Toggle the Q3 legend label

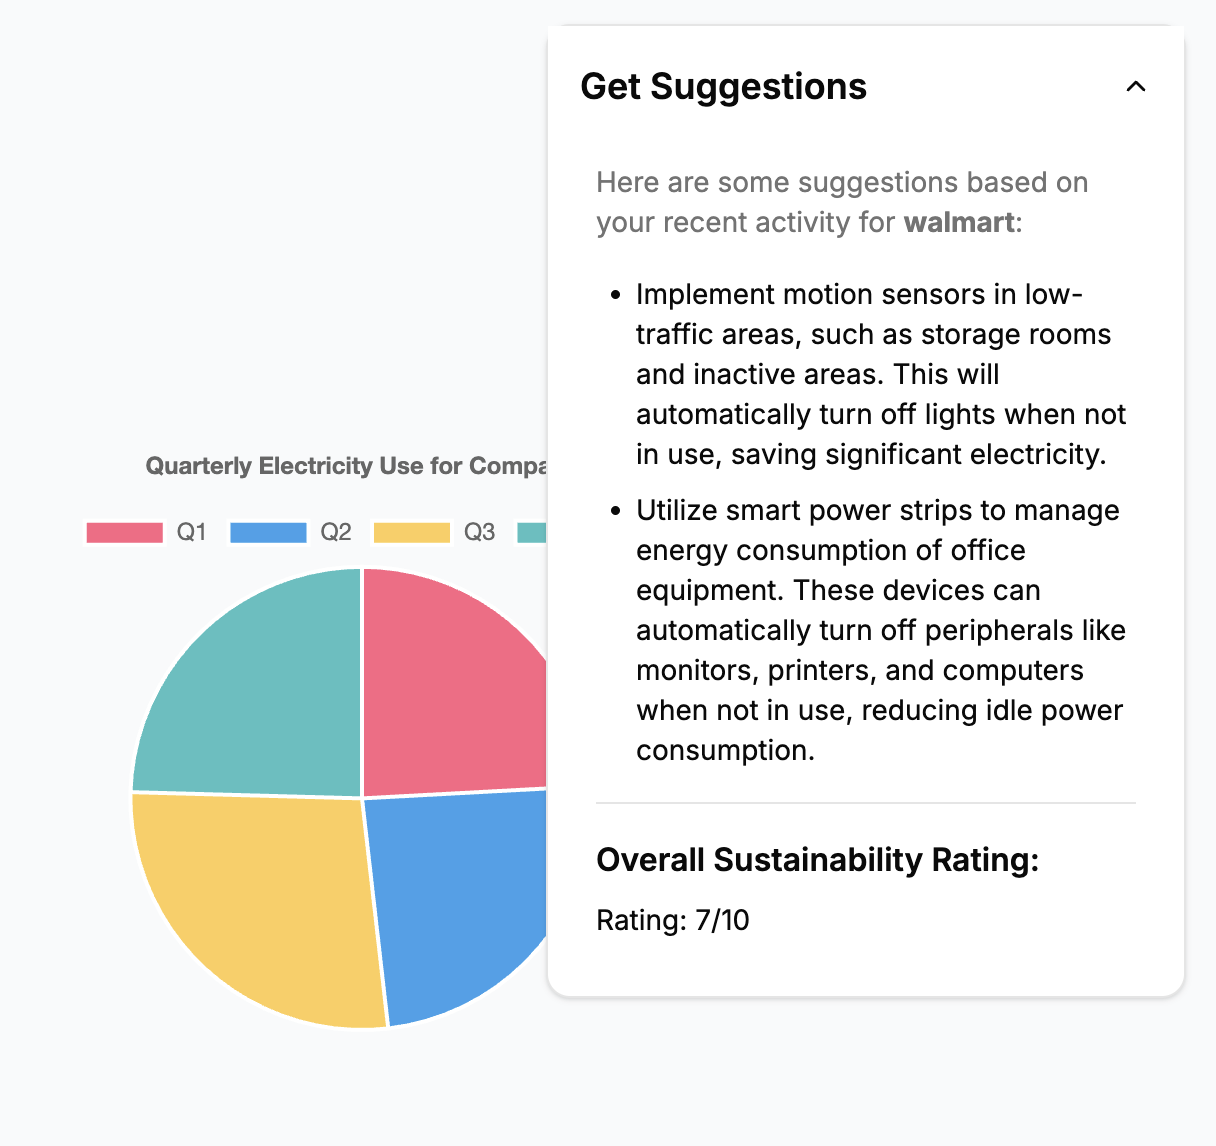479,532
